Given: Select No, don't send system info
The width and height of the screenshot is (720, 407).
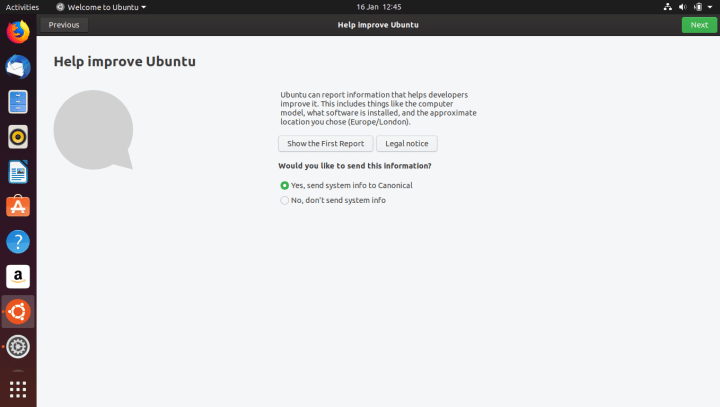Looking at the screenshot, I should point(333,200).
